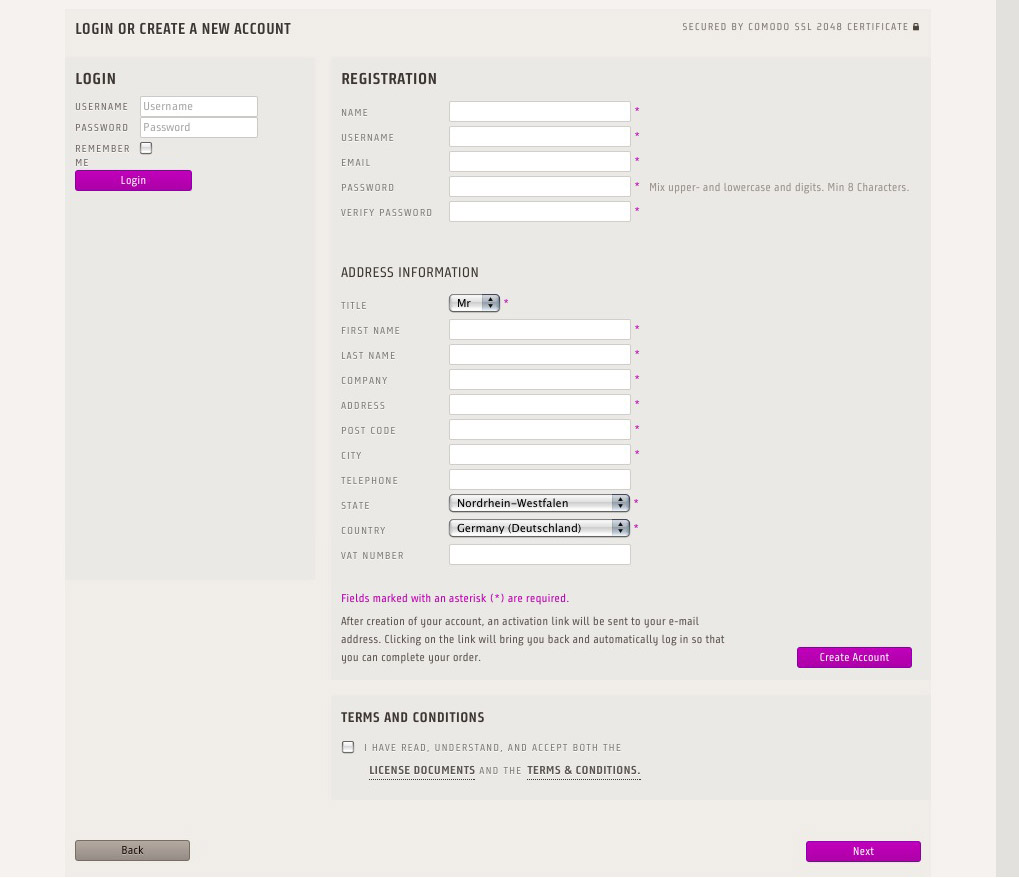Click the VAT Number field

[x=540, y=555]
